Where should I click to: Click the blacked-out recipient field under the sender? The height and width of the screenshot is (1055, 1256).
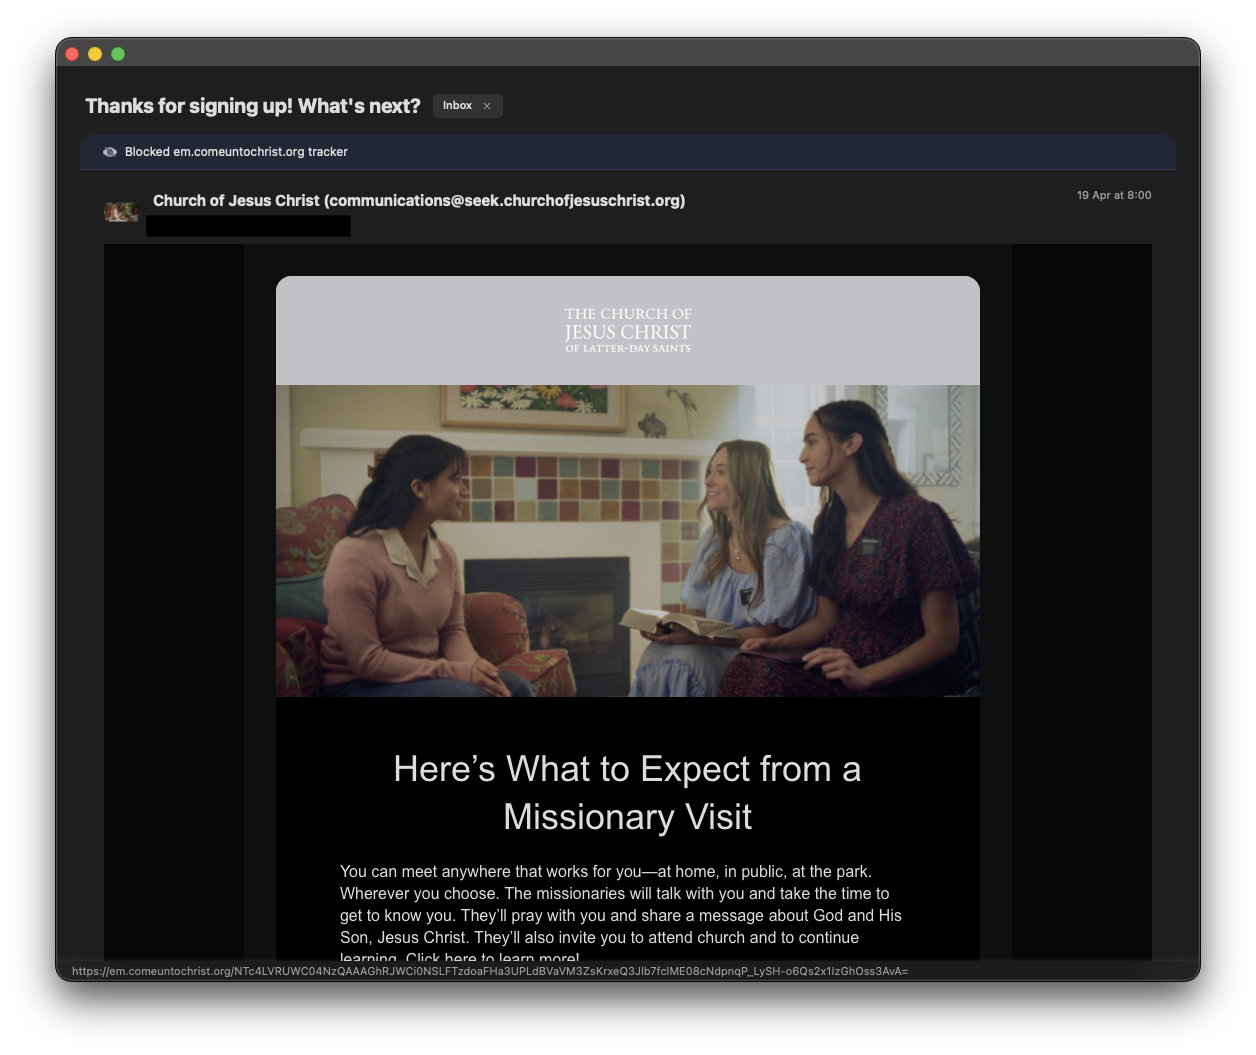click(x=248, y=226)
